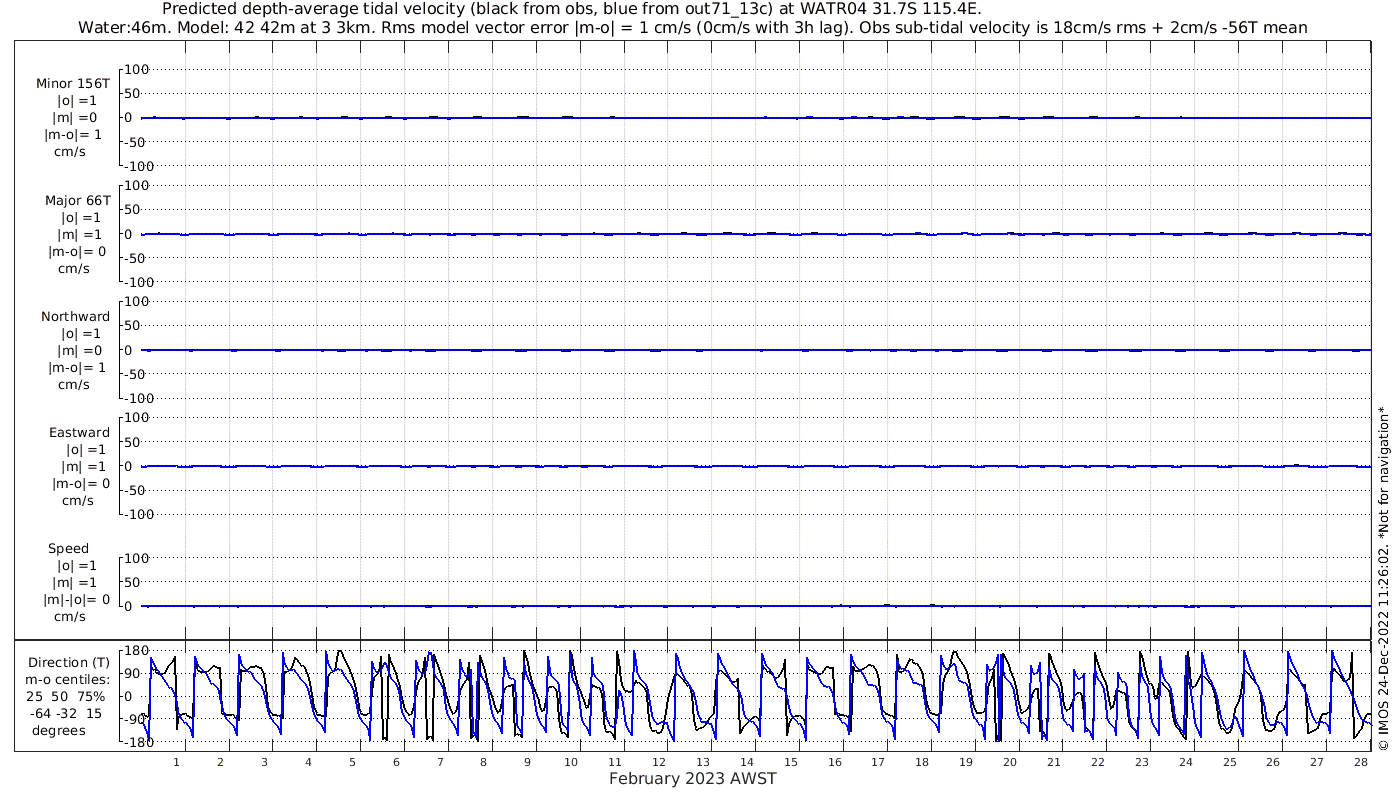Click the day '28' tick on the date axis

click(x=1360, y=762)
